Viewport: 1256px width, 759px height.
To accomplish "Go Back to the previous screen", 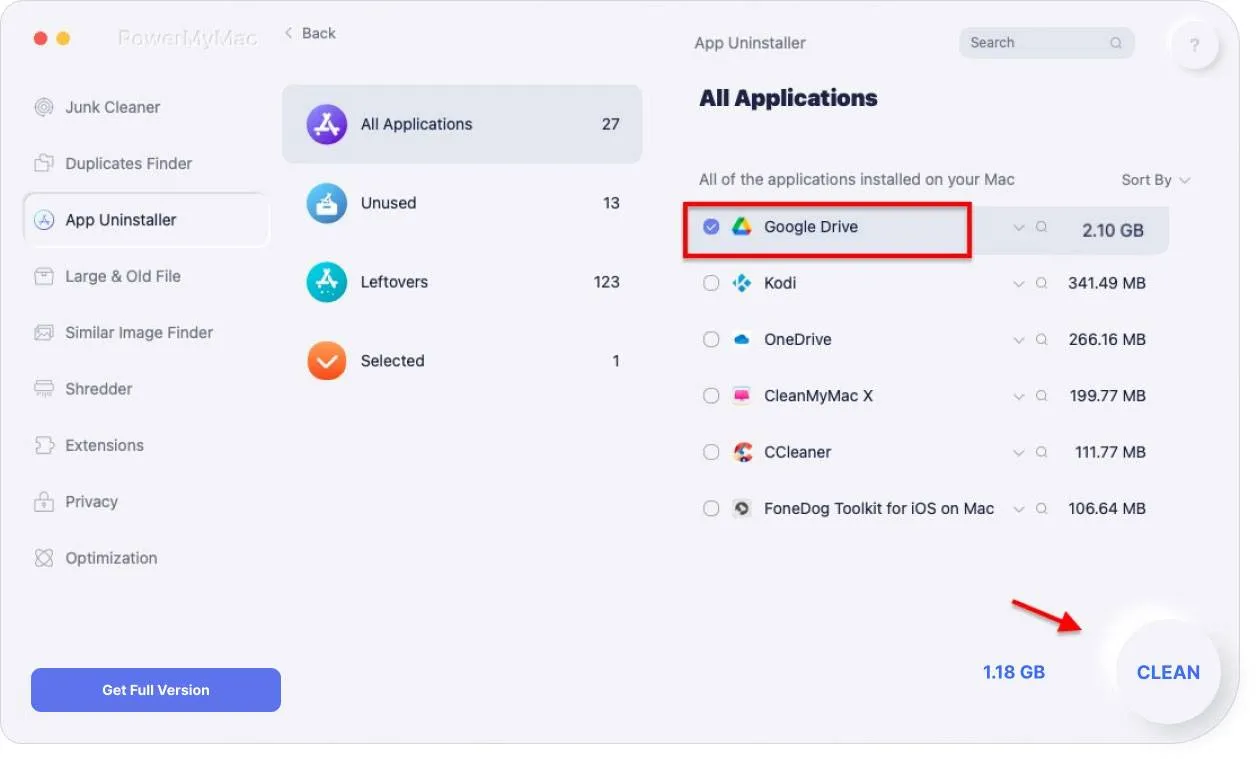I will coord(310,34).
